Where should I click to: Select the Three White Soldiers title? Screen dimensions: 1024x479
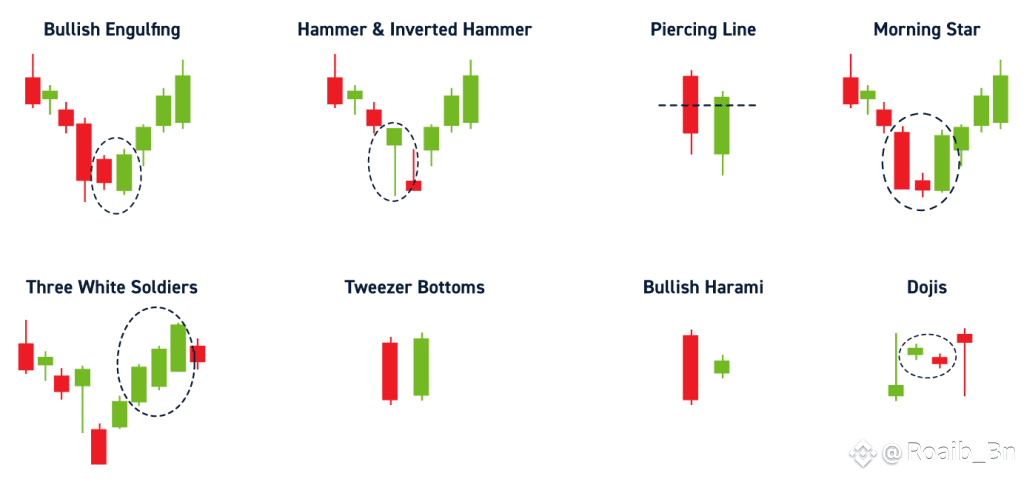point(112,288)
